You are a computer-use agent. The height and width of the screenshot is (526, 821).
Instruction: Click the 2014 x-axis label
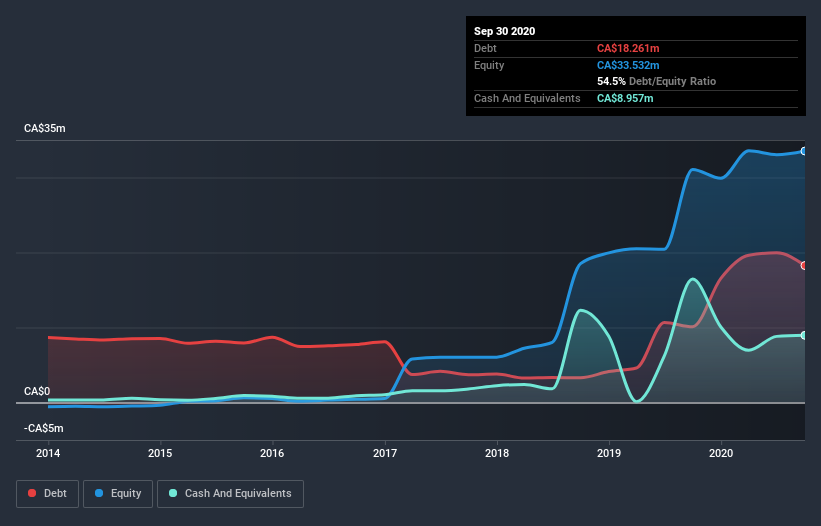tap(48, 453)
